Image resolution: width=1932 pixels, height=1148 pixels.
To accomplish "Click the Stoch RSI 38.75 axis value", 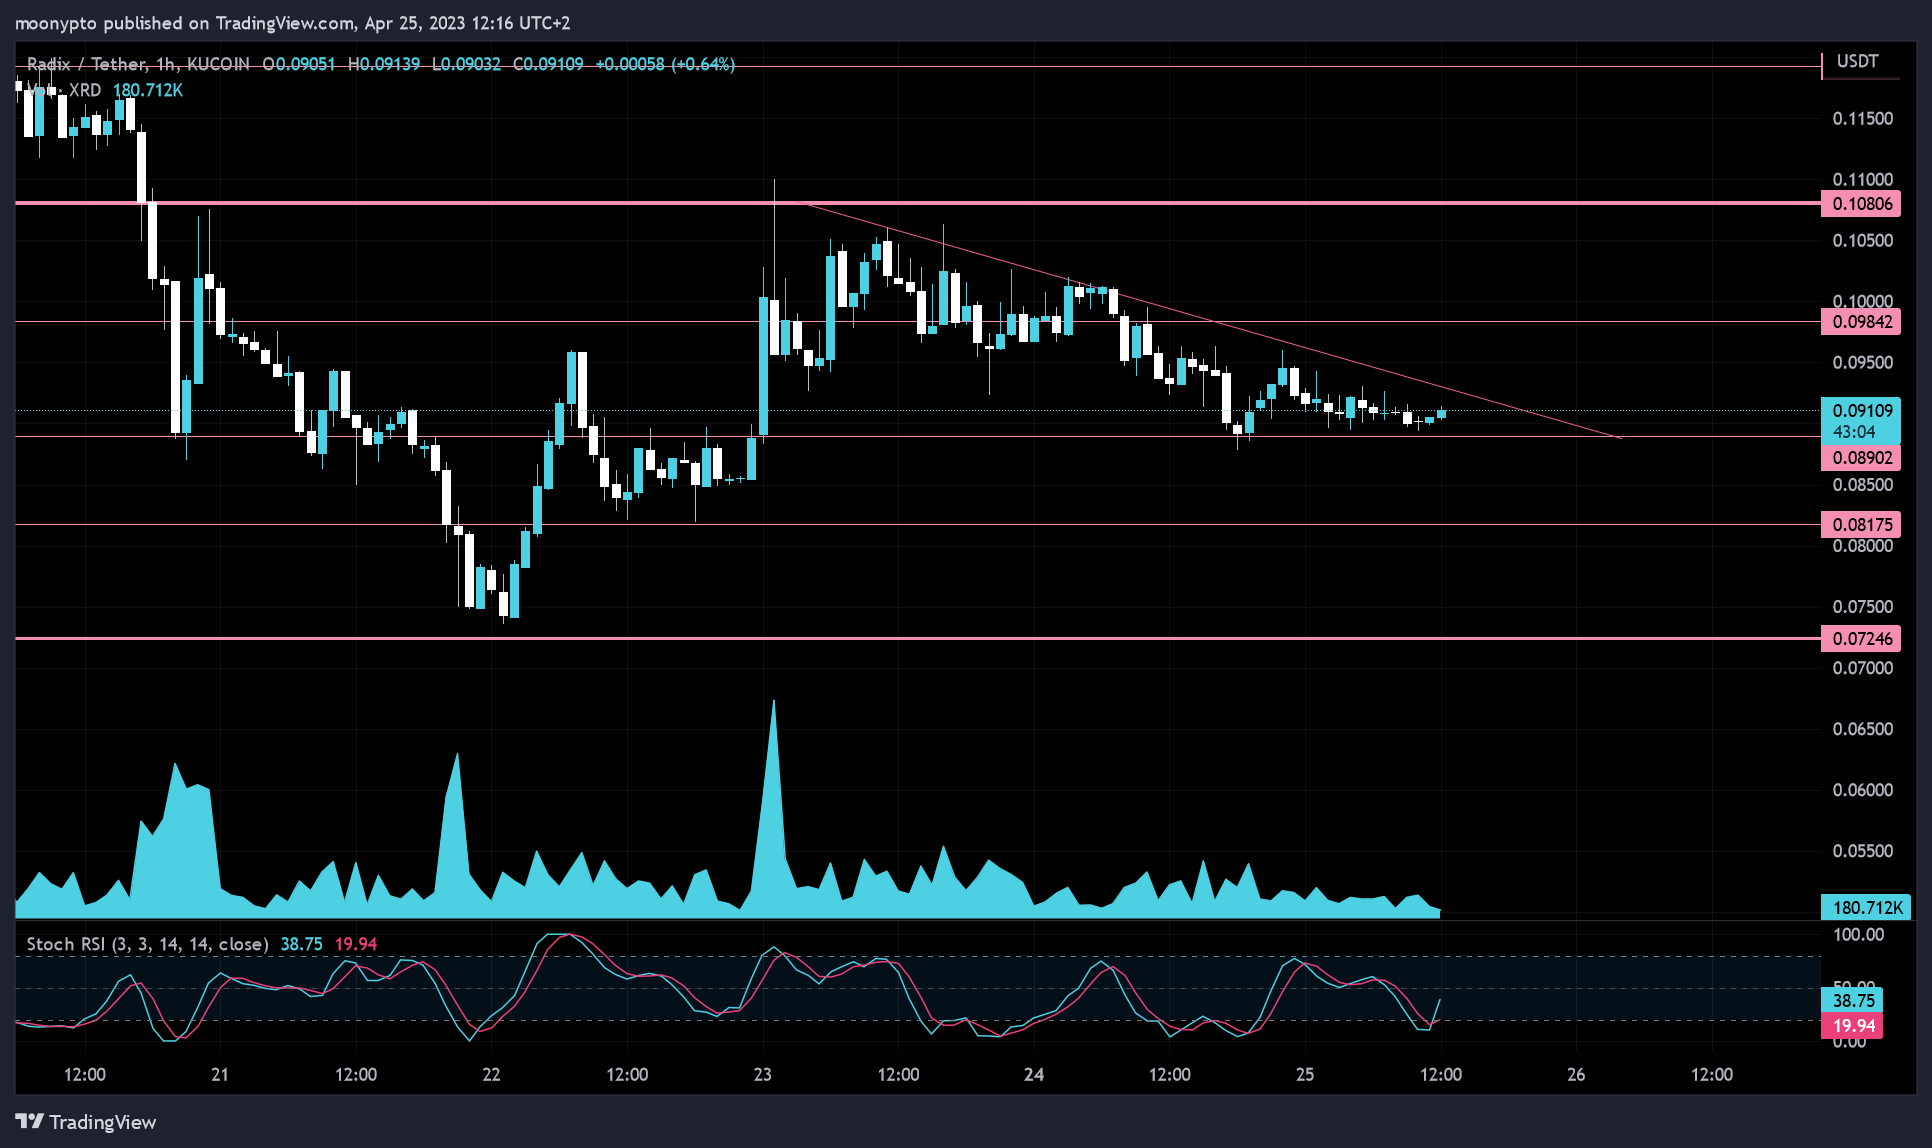I will tap(1852, 1000).
